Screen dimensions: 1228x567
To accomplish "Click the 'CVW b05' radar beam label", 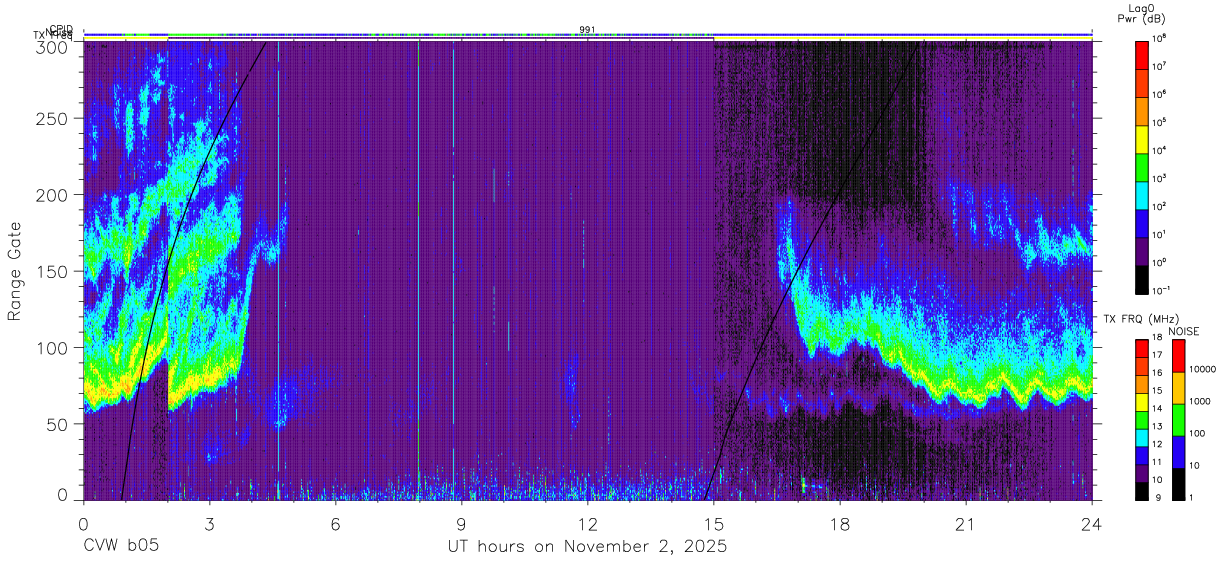I will pyautogui.click(x=121, y=547).
